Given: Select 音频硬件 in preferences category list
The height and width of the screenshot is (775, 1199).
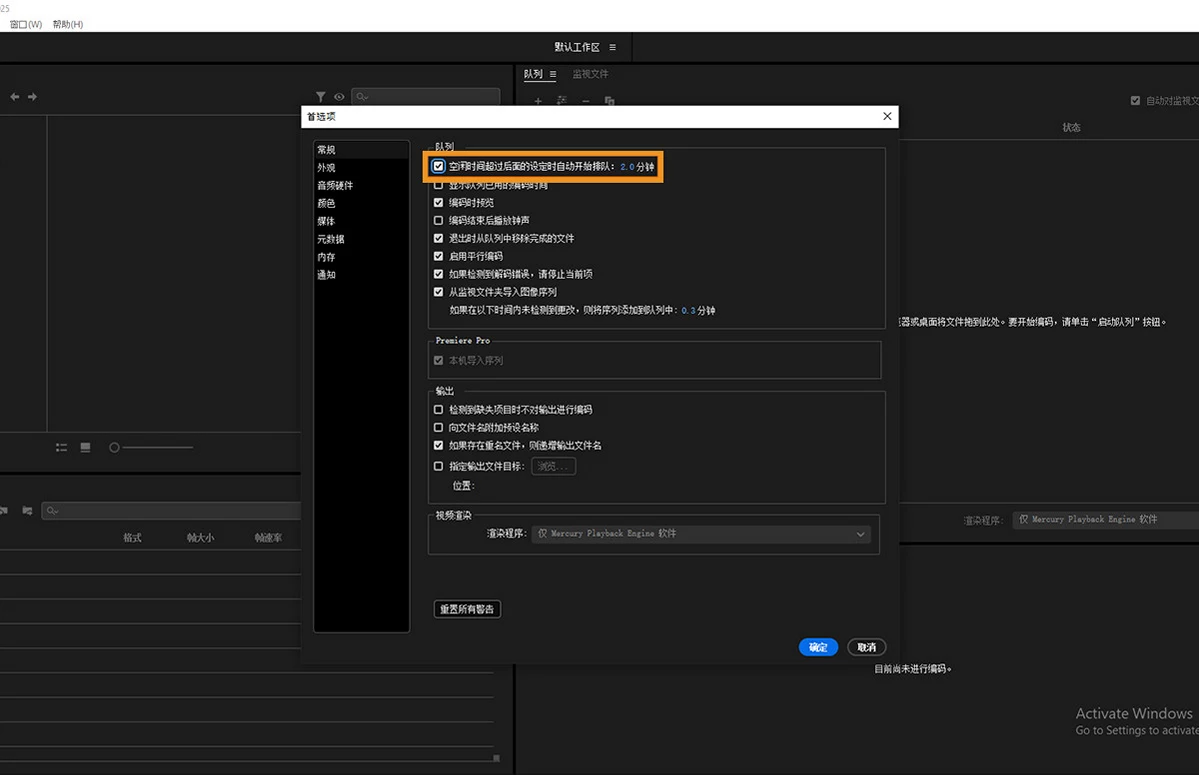Looking at the screenshot, I should coord(362,186).
